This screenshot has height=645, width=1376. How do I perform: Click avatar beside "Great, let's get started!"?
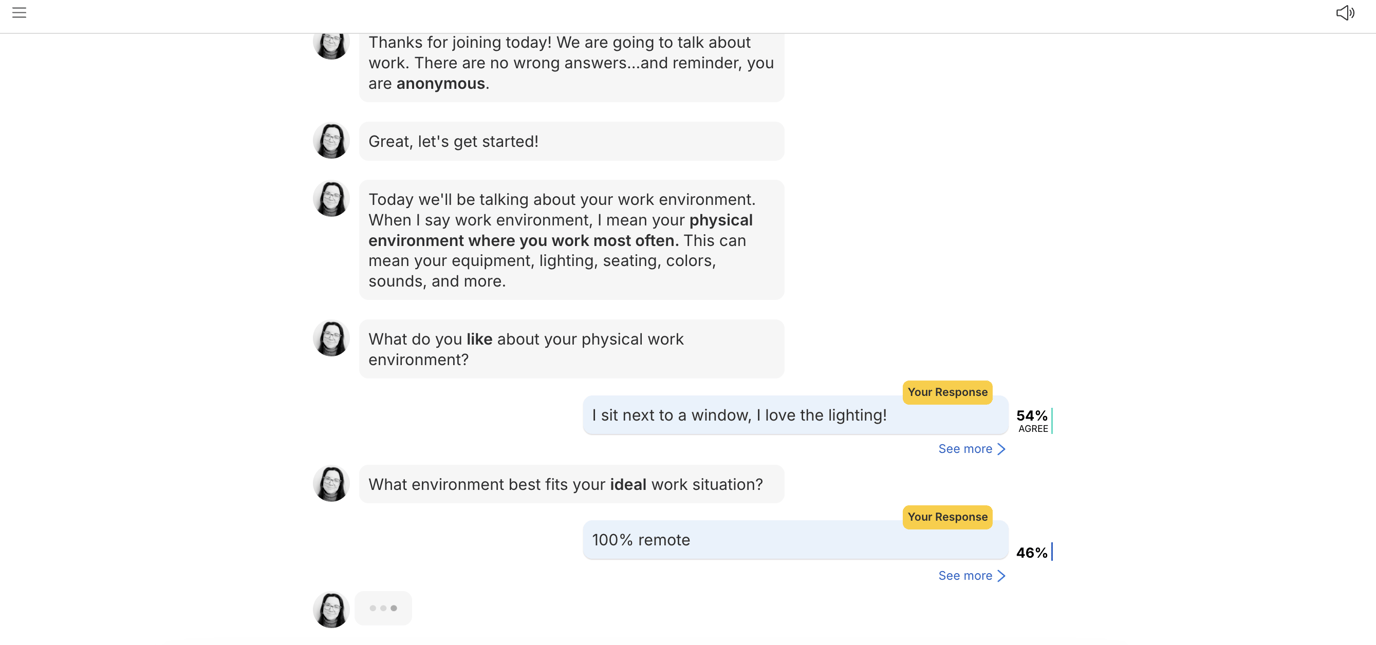pyautogui.click(x=331, y=141)
